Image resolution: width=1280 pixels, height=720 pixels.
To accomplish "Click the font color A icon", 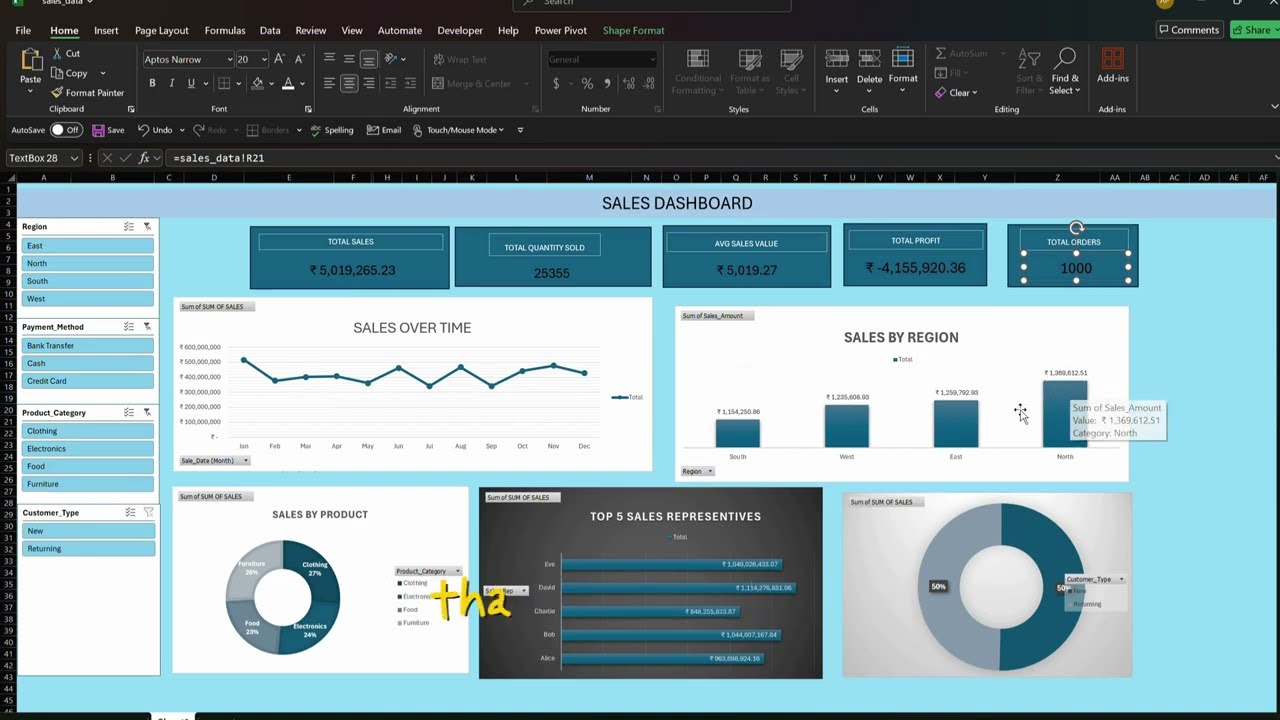I will (288, 83).
